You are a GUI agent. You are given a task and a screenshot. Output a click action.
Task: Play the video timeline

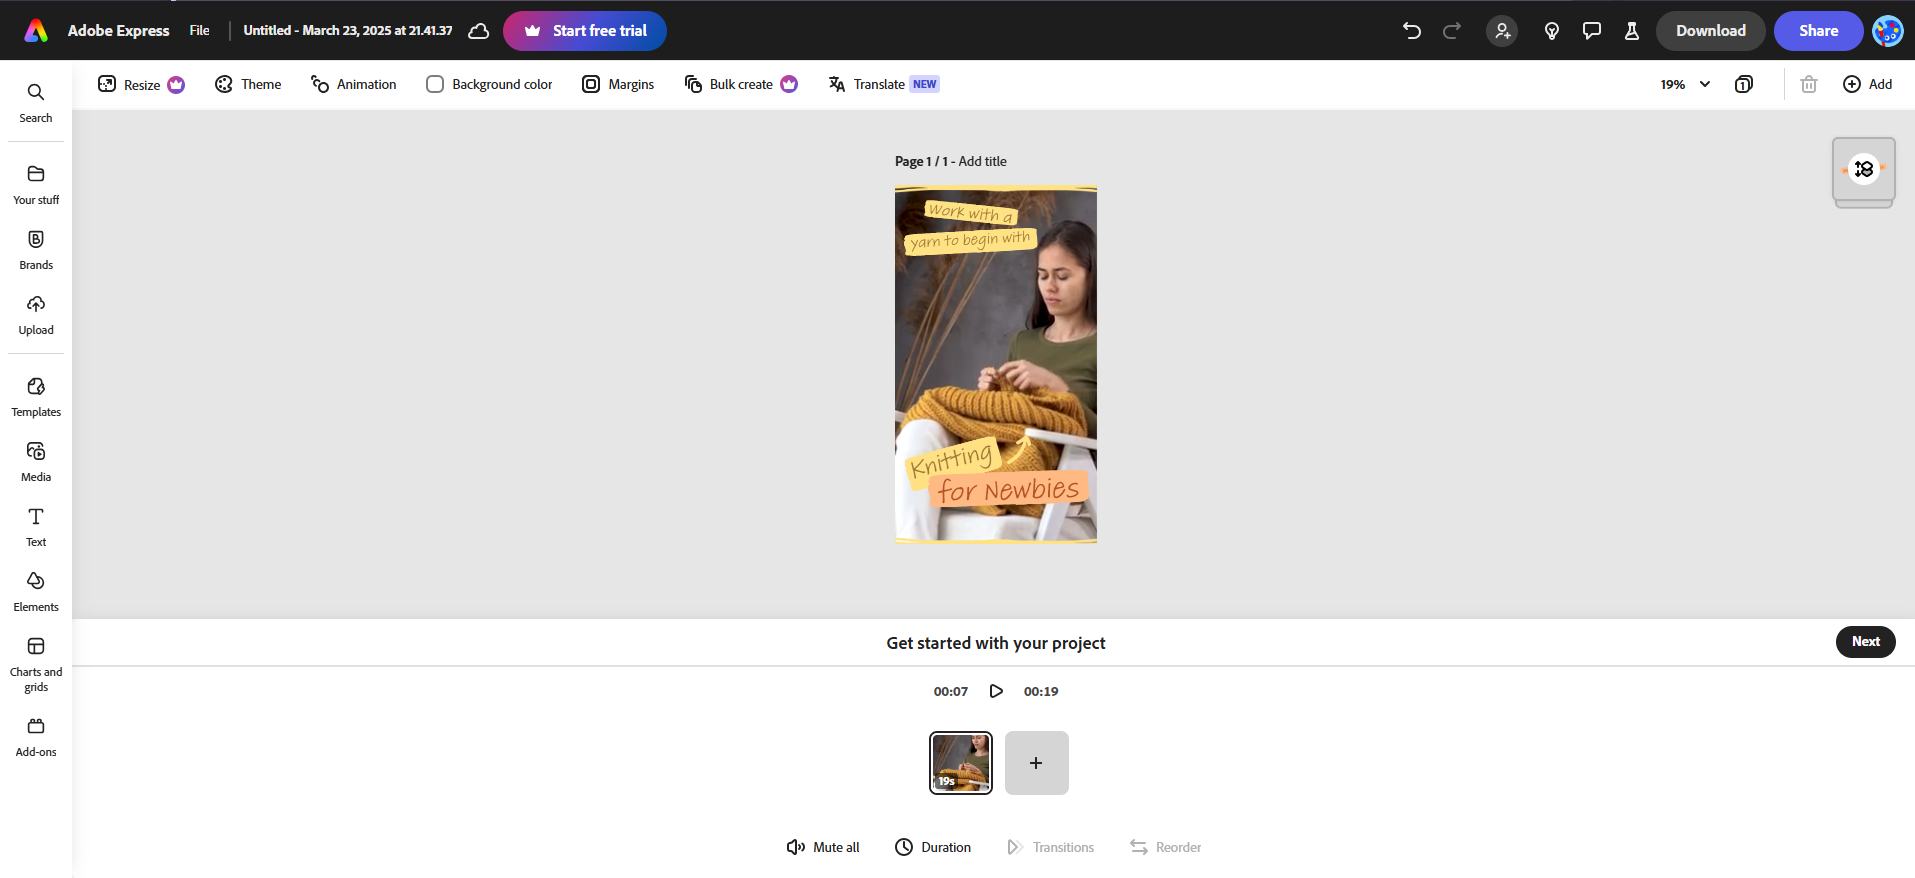pos(996,691)
